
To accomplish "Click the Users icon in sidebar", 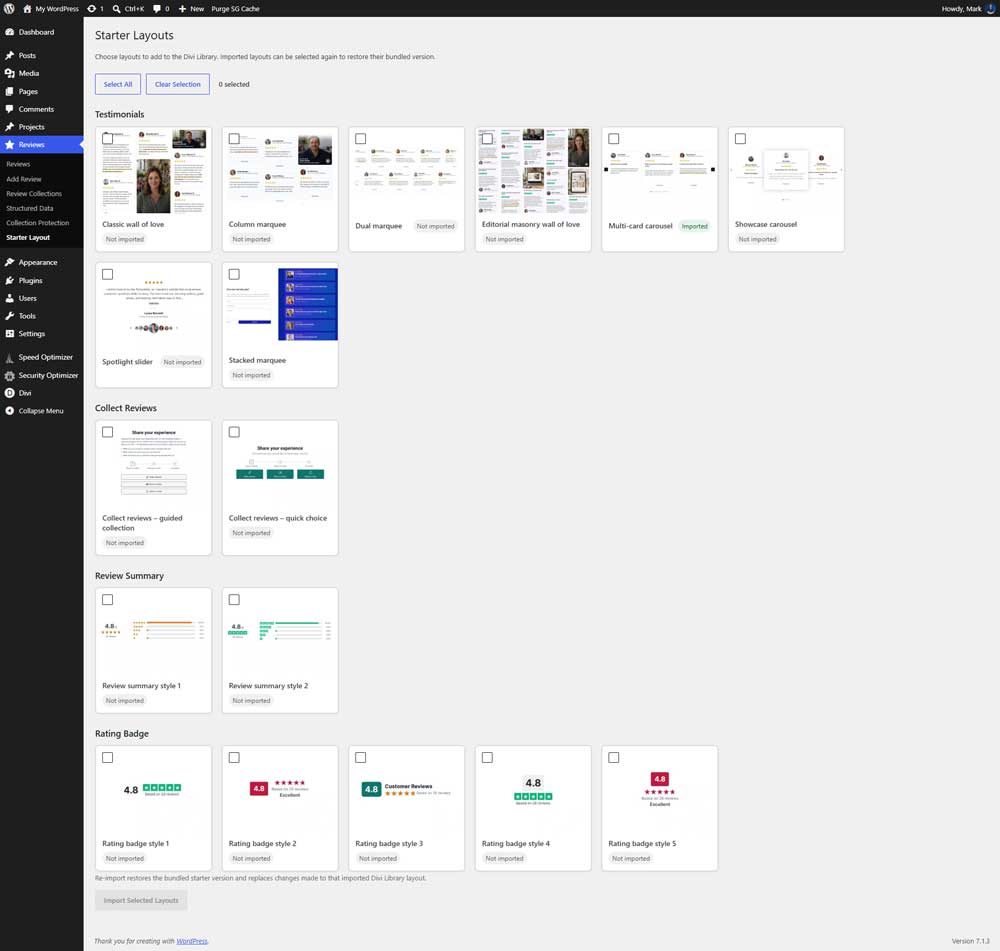I will [x=10, y=299].
